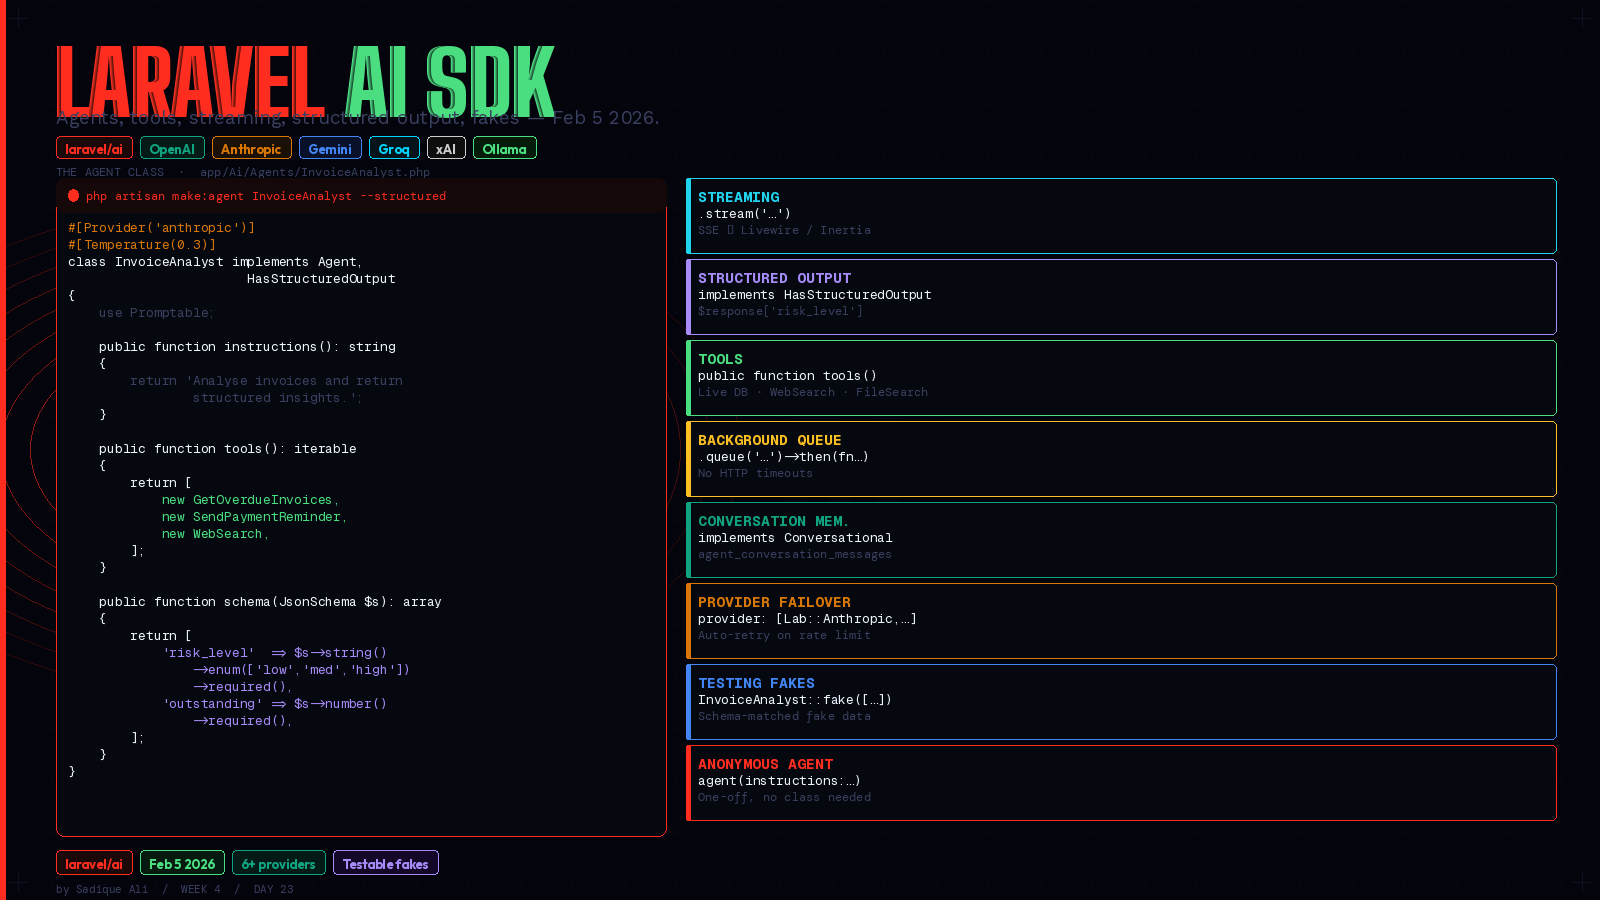Click the php artisan make:agent command line

(x=265, y=195)
